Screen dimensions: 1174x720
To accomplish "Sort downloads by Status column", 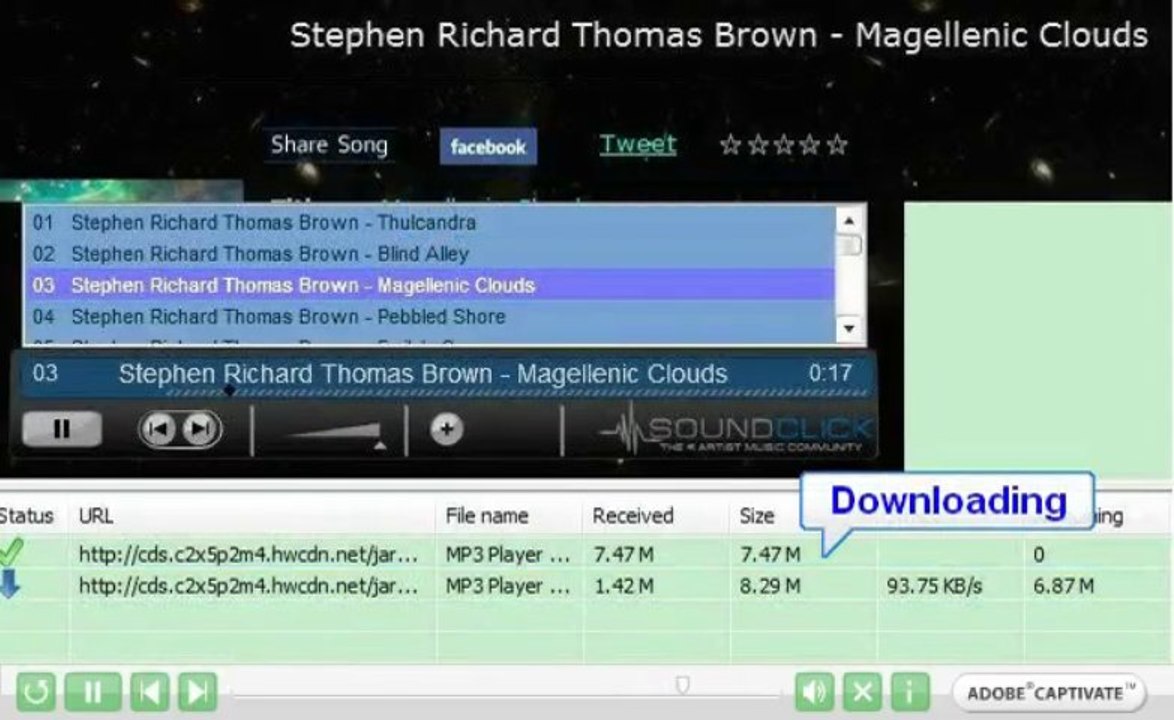I will tap(27, 516).
